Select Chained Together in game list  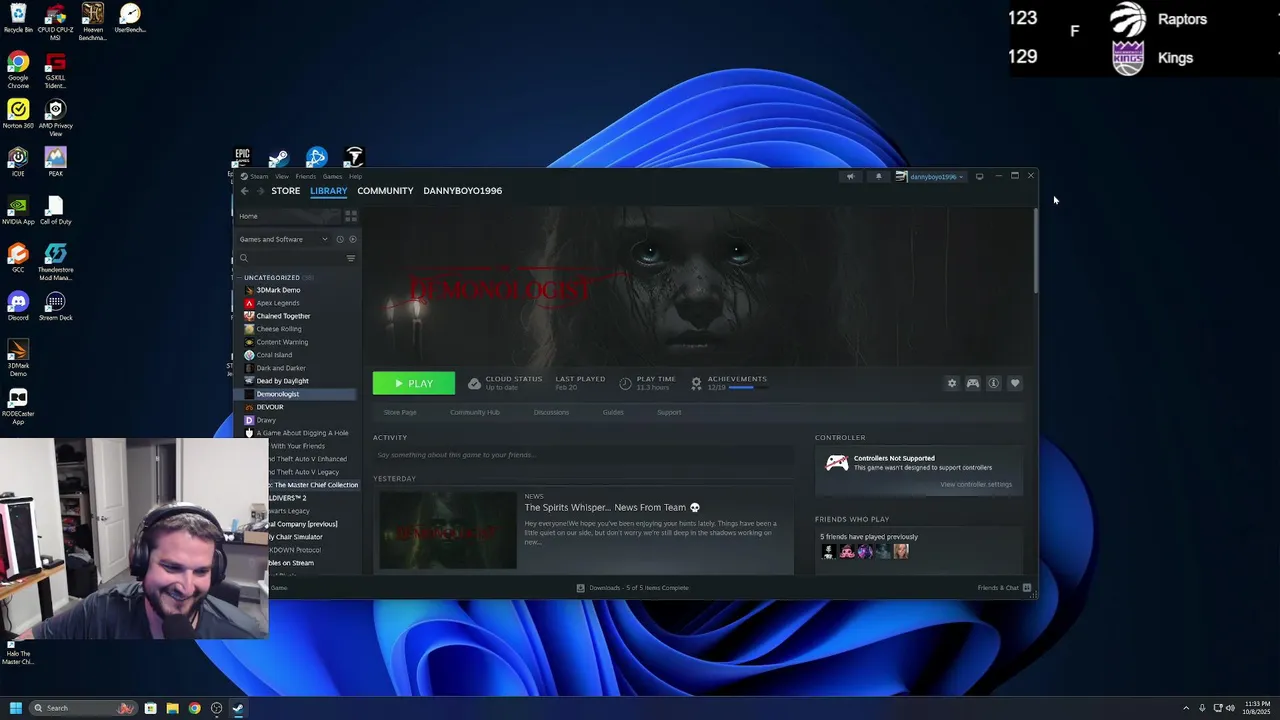[283, 316]
